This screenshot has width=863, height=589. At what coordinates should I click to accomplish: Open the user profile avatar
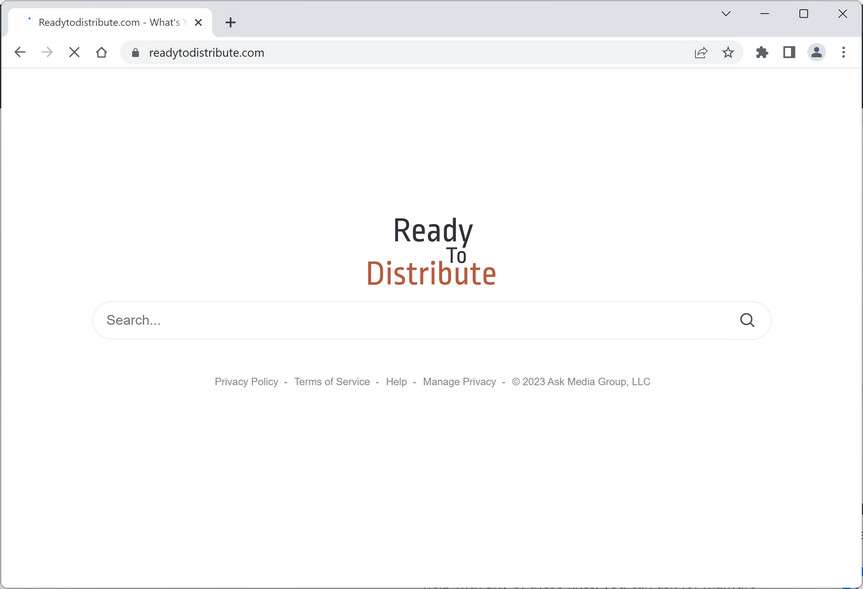816,52
